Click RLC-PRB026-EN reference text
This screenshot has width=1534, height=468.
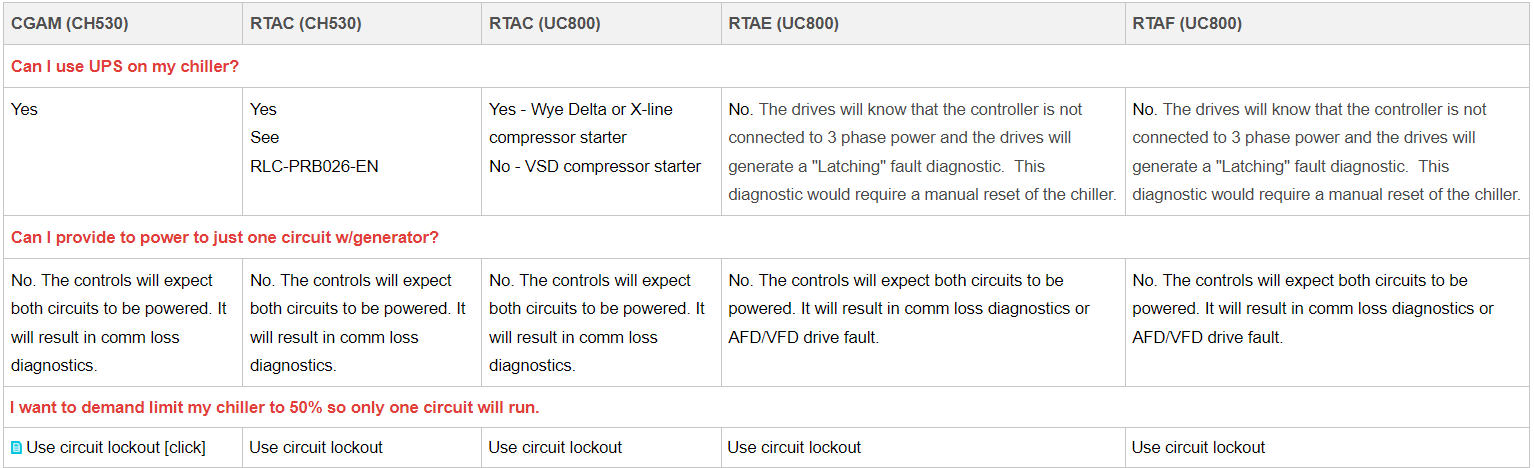tap(314, 166)
